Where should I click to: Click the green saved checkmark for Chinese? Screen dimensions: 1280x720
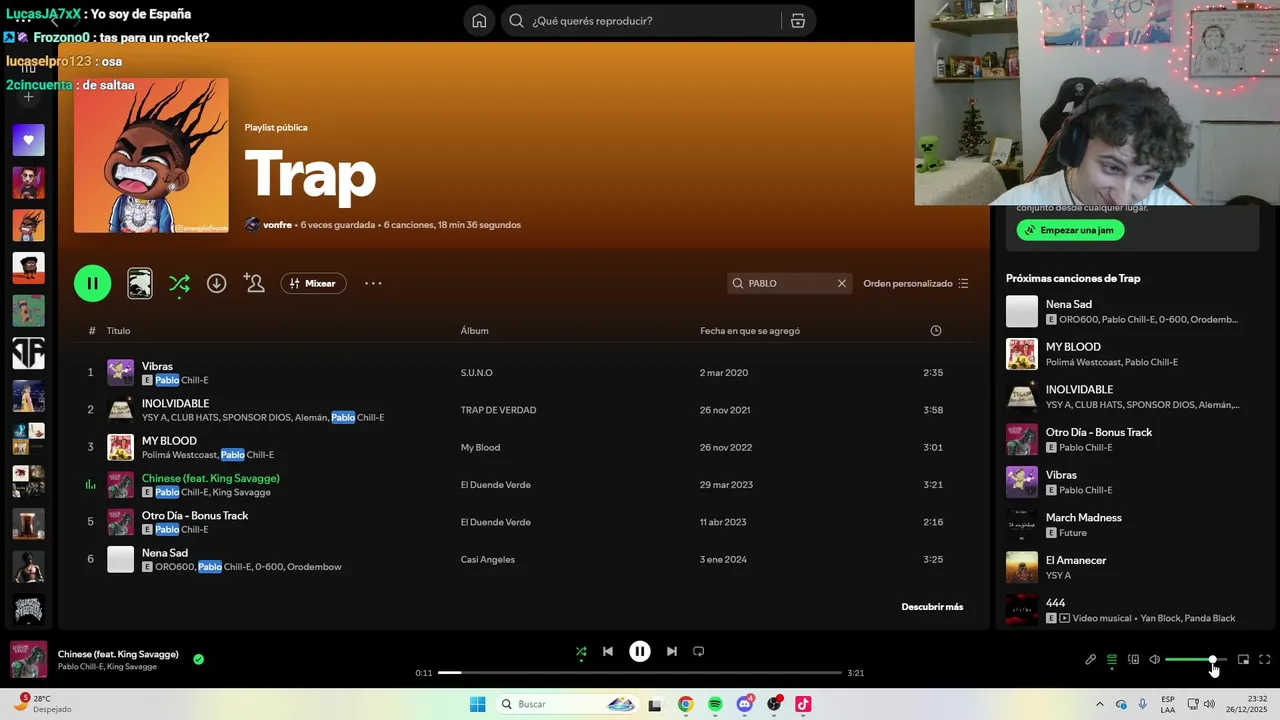pyautogui.click(x=199, y=659)
